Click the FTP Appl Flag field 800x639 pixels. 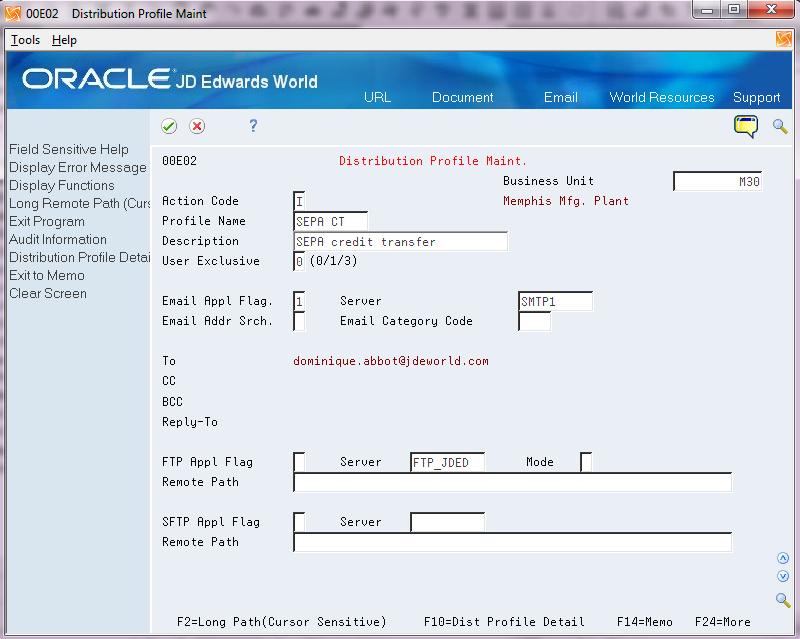click(299, 462)
